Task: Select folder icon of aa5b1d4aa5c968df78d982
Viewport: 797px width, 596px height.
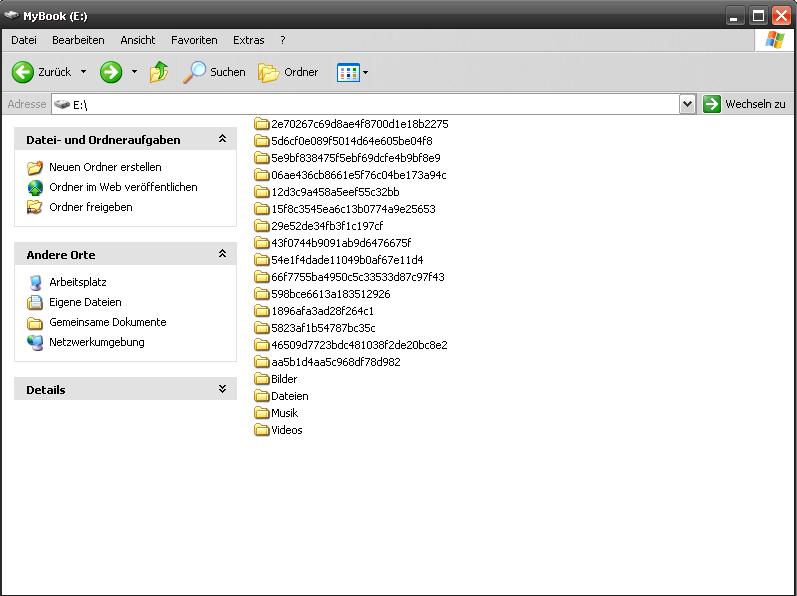Action: coord(261,362)
